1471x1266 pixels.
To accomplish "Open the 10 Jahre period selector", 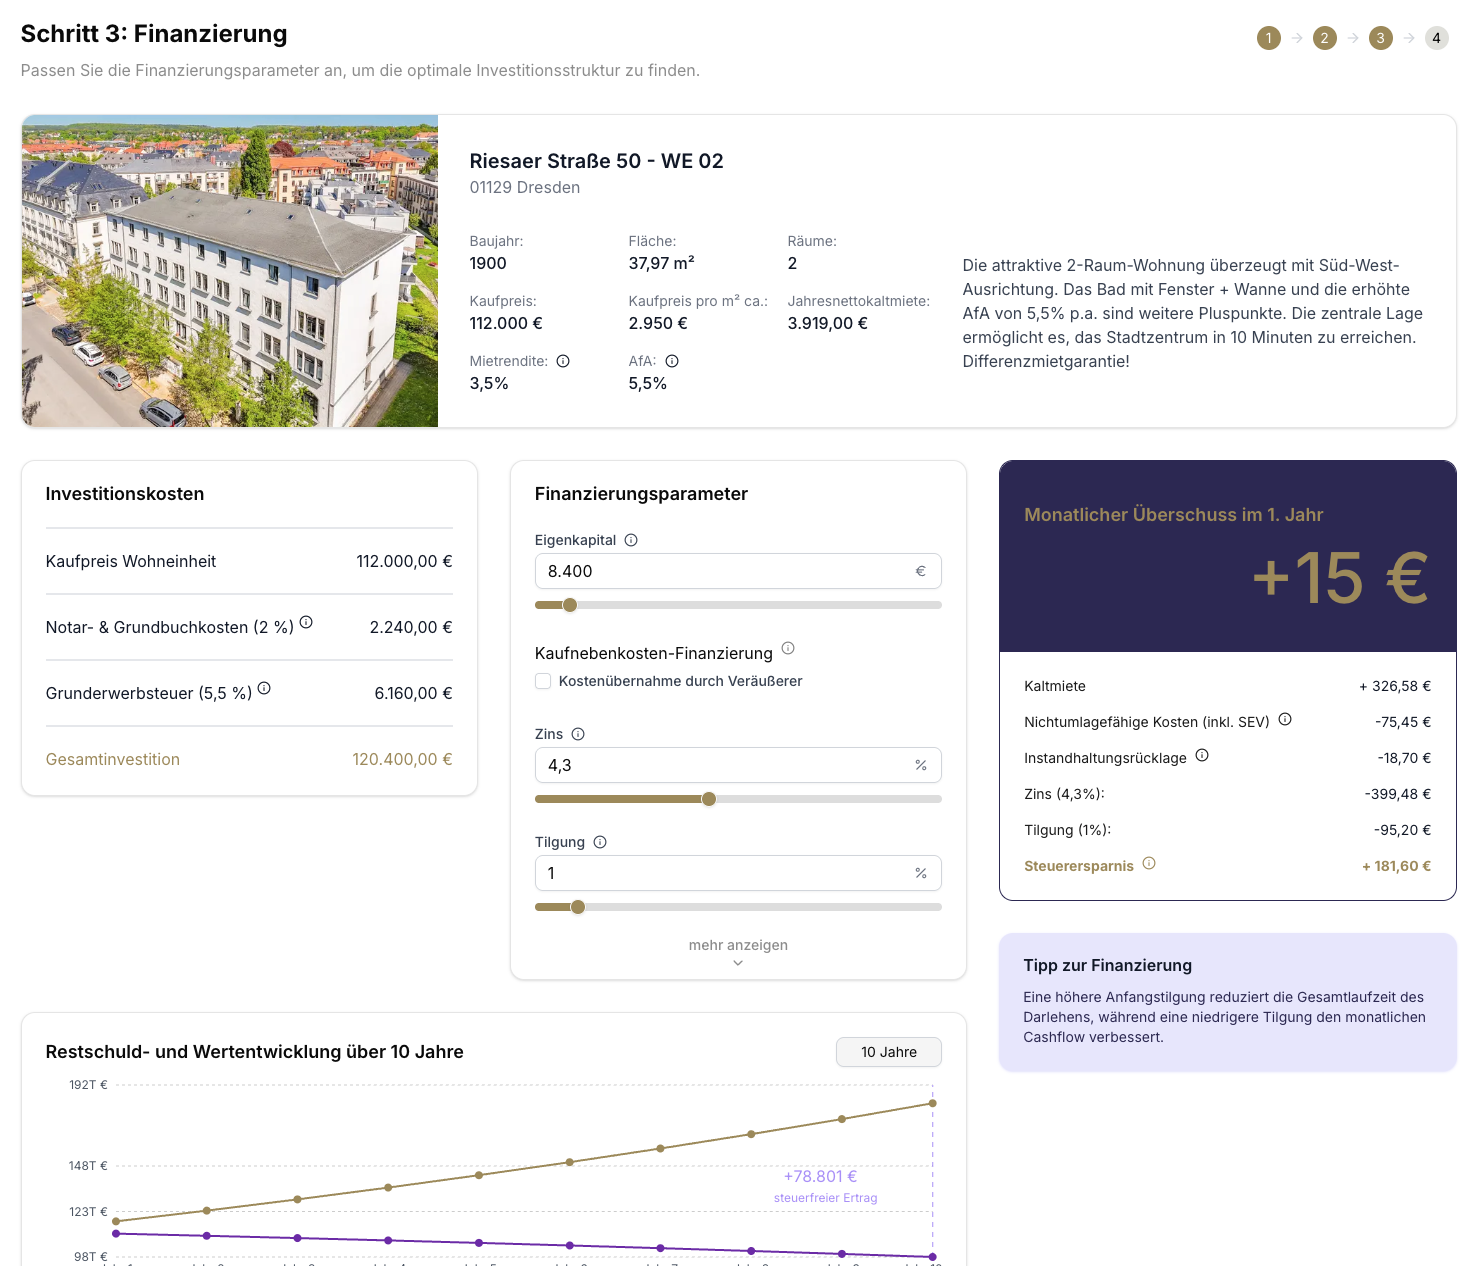I will (888, 1052).
